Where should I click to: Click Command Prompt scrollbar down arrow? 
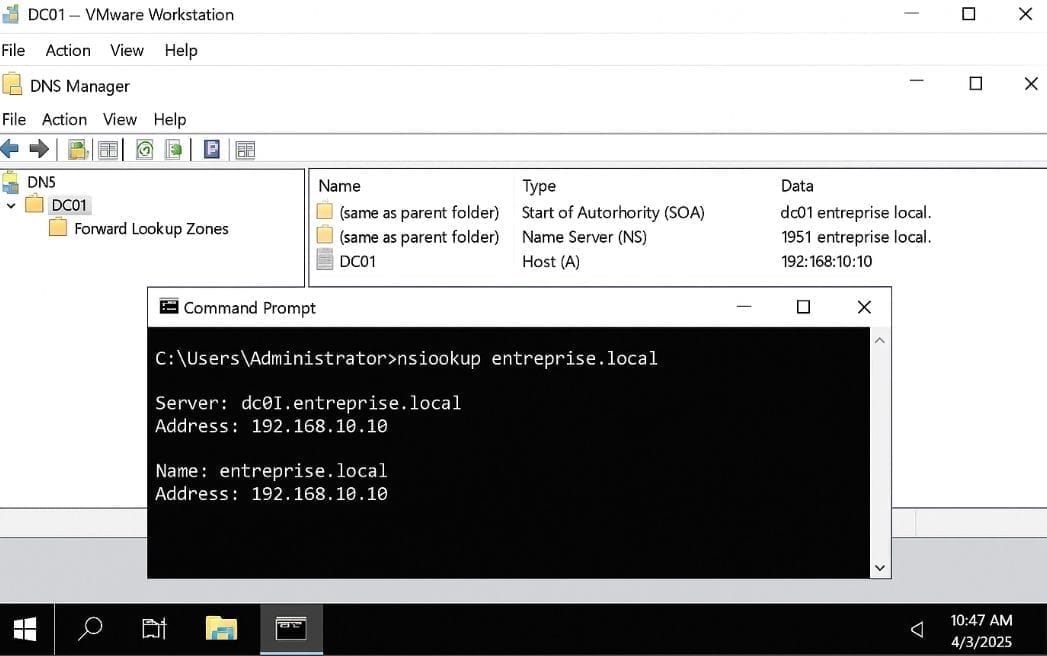point(880,567)
